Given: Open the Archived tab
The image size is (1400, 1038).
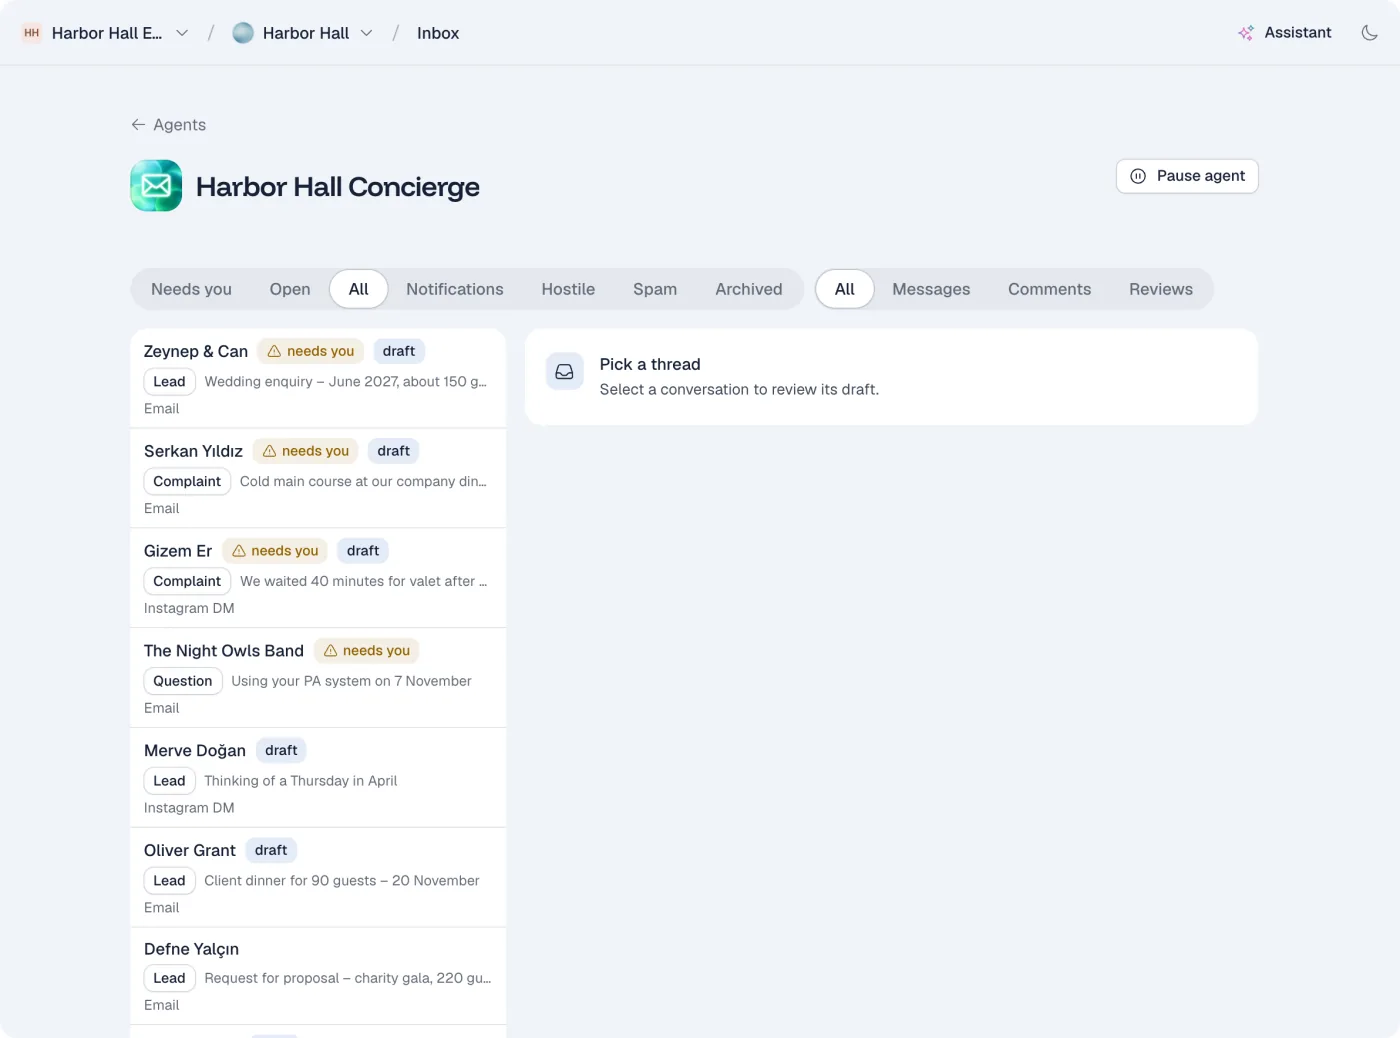Looking at the screenshot, I should (x=749, y=289).
